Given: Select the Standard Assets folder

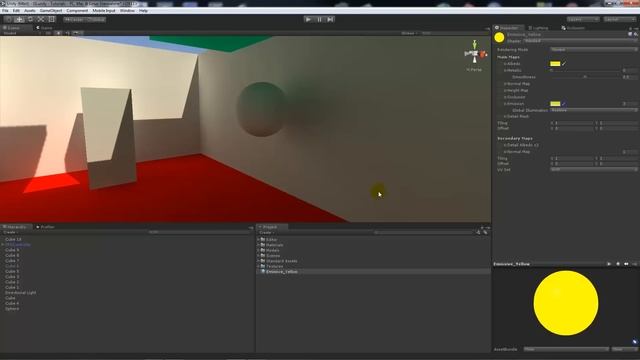Looking at the screenshot, I should pos(281,261).
